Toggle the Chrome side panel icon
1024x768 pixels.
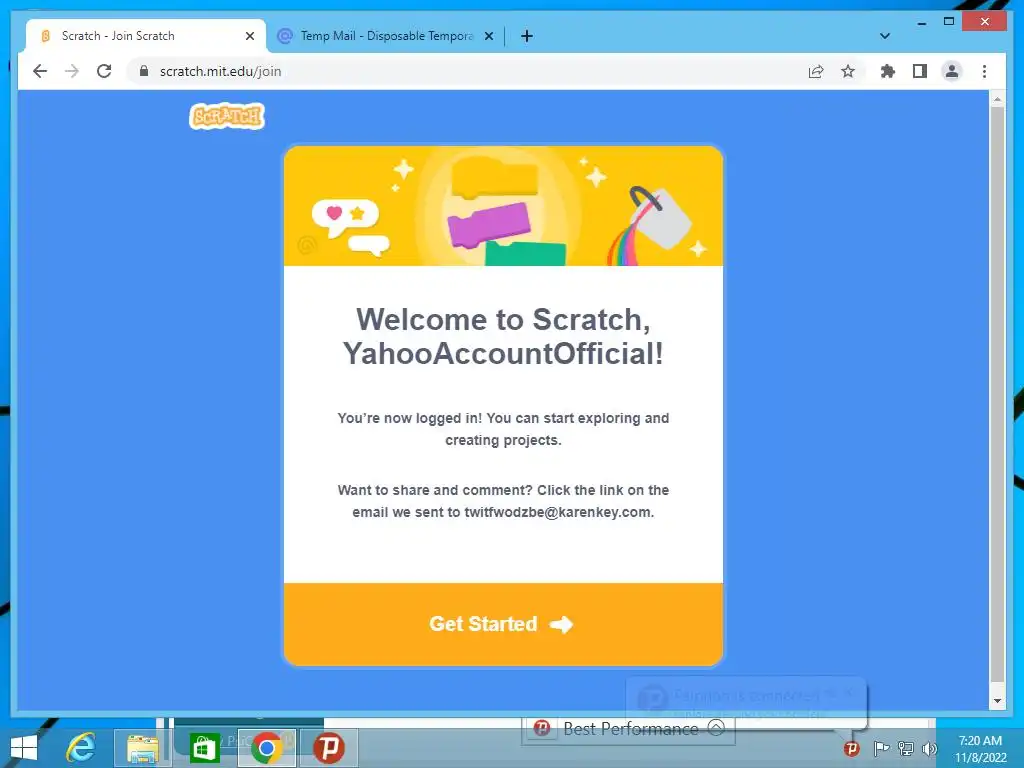[x=920, y=71]
